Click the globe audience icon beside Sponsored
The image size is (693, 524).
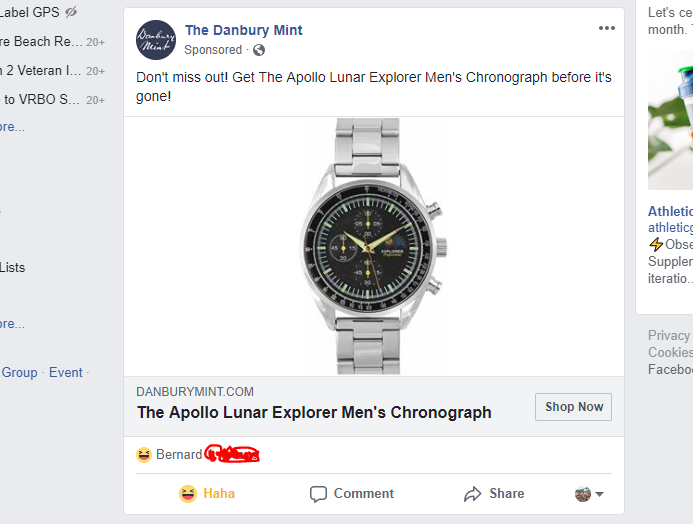pos(260,50)
